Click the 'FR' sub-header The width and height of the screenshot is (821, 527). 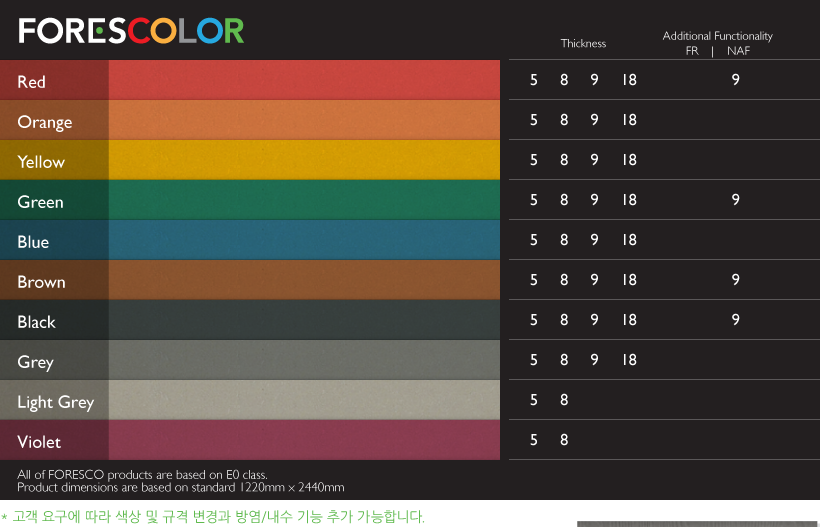pos(692,51)
